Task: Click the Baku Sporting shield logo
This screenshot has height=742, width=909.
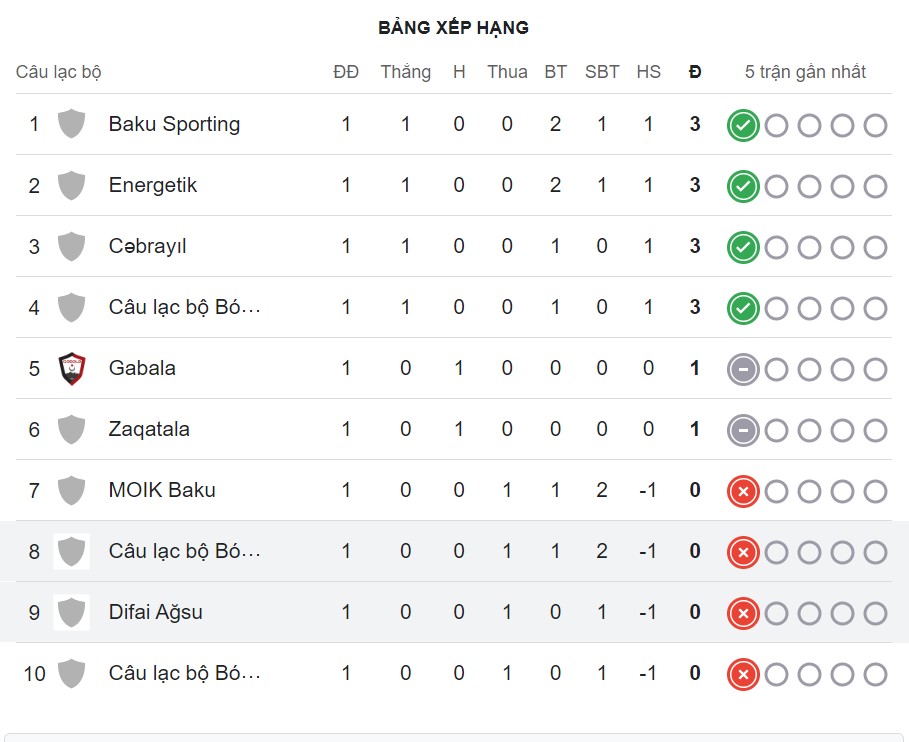Action: pos(71,124)
